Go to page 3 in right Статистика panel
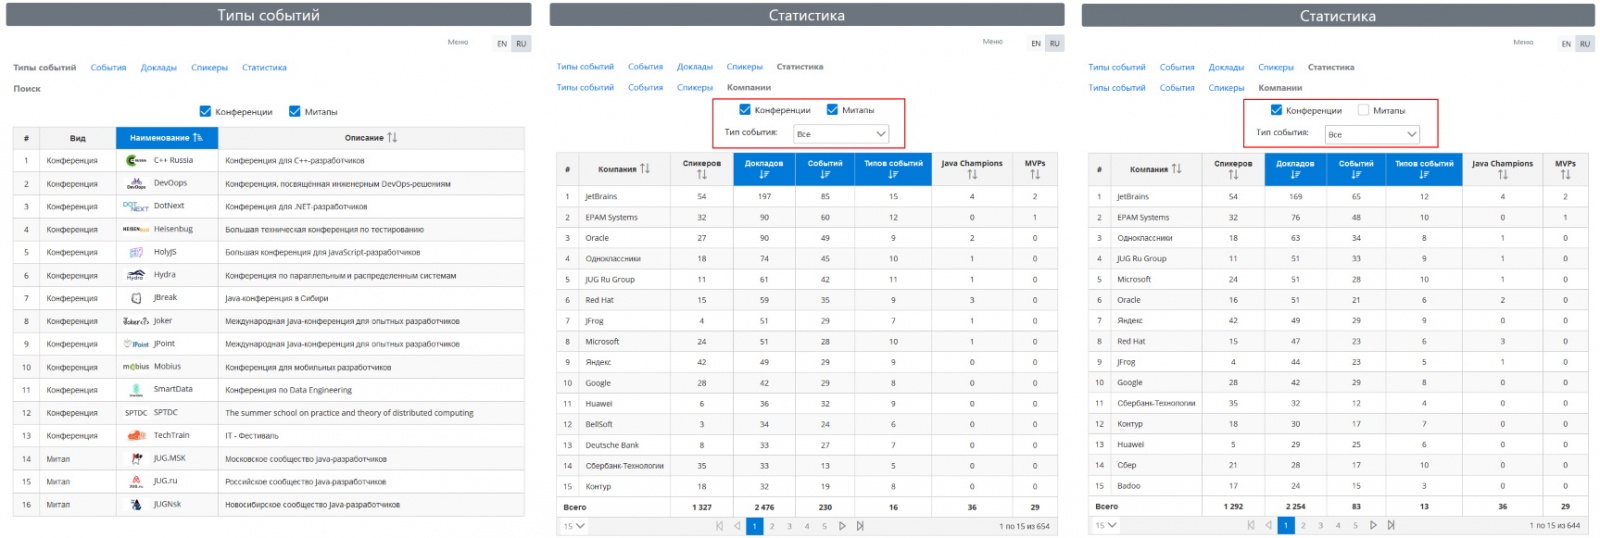This screenshot has height=538, width=1600. tap(1320, 525)
